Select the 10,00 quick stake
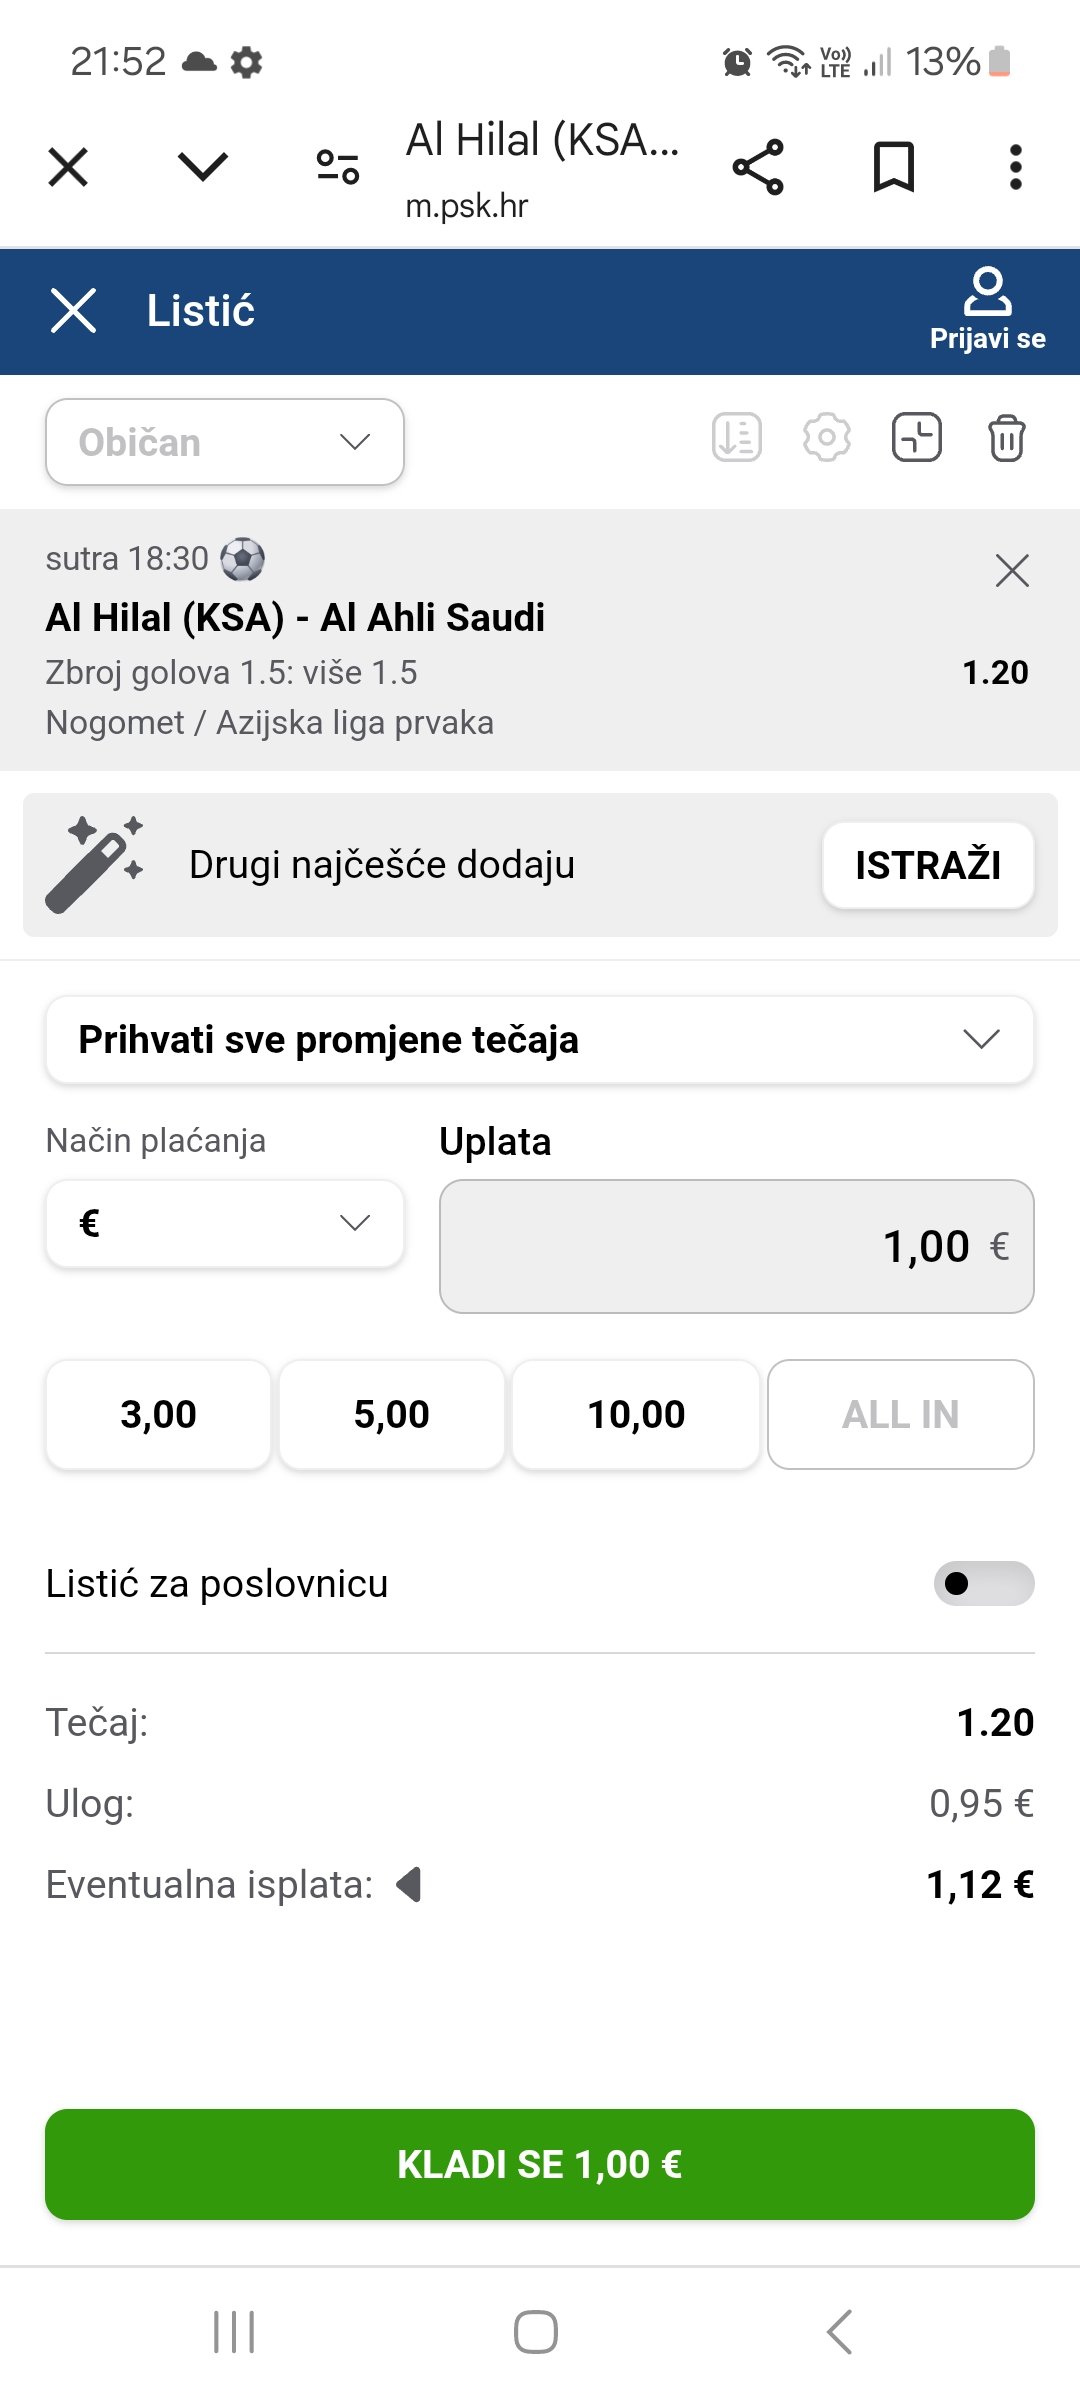 [x=636, y=1414]
